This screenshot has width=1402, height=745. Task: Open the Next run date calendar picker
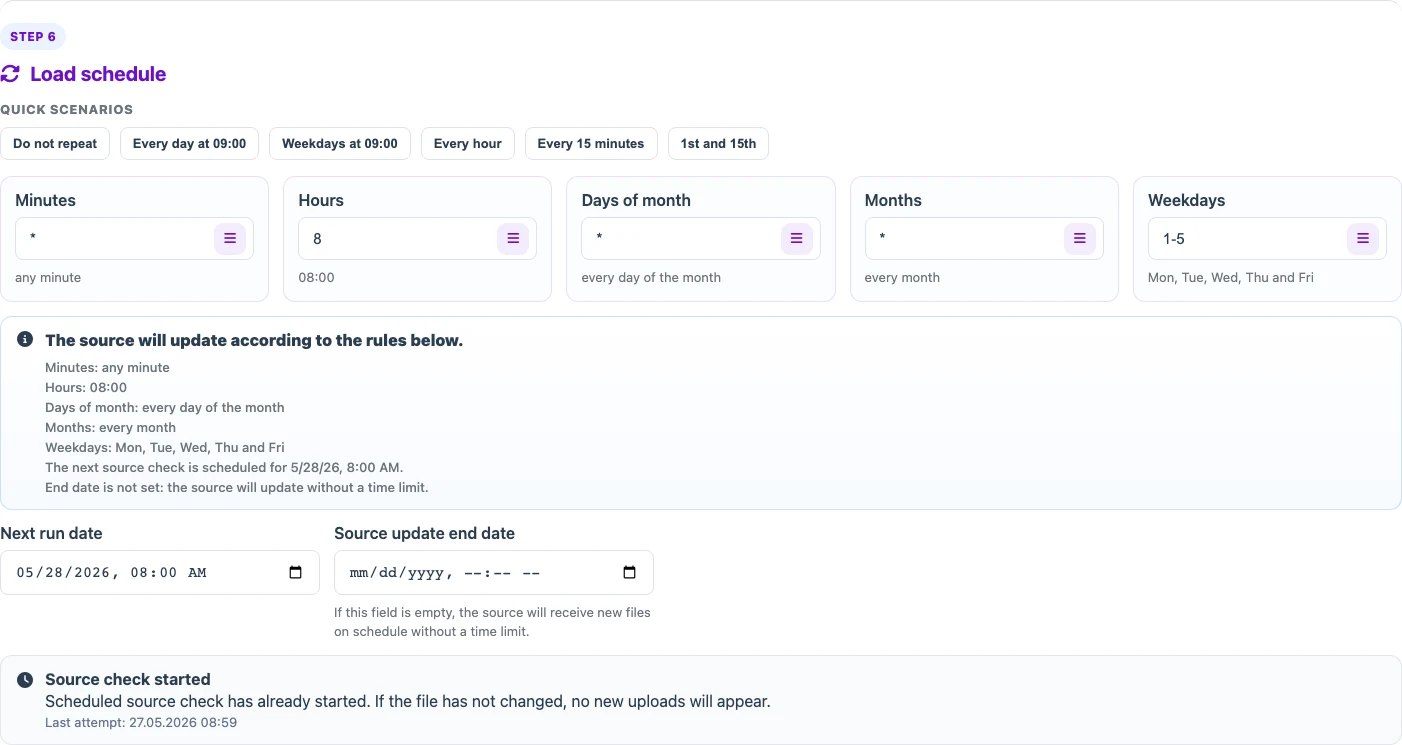295,573
